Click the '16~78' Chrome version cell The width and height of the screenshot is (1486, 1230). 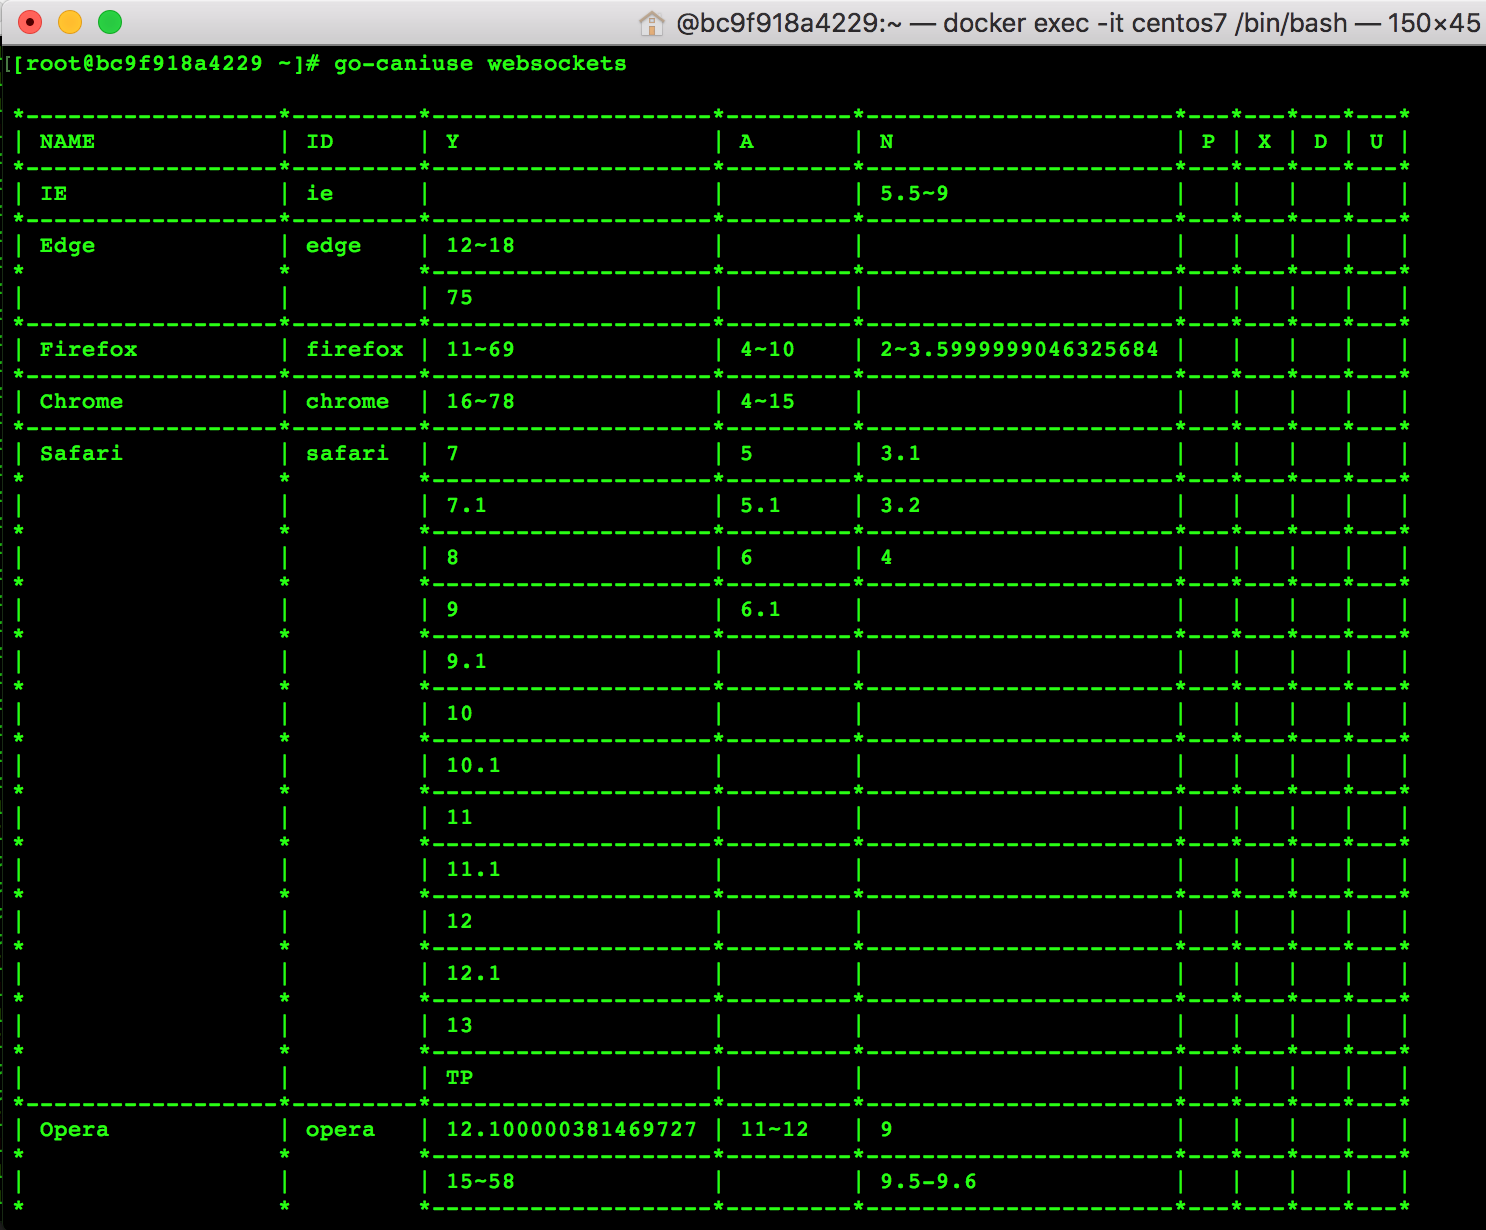[x=480, y=401]
